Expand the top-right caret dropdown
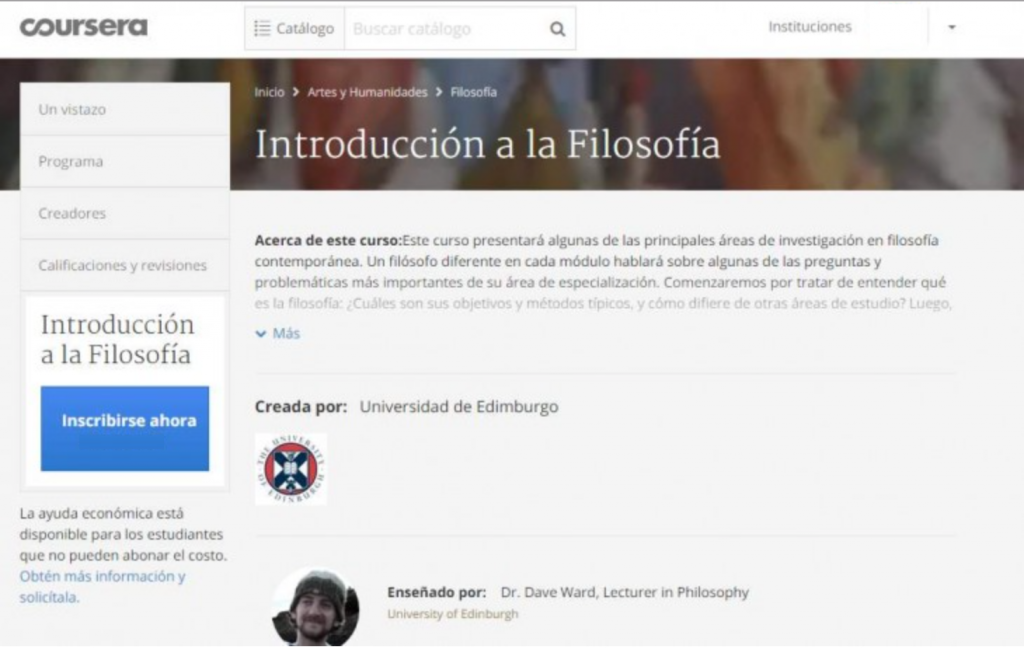 point(951,28)
